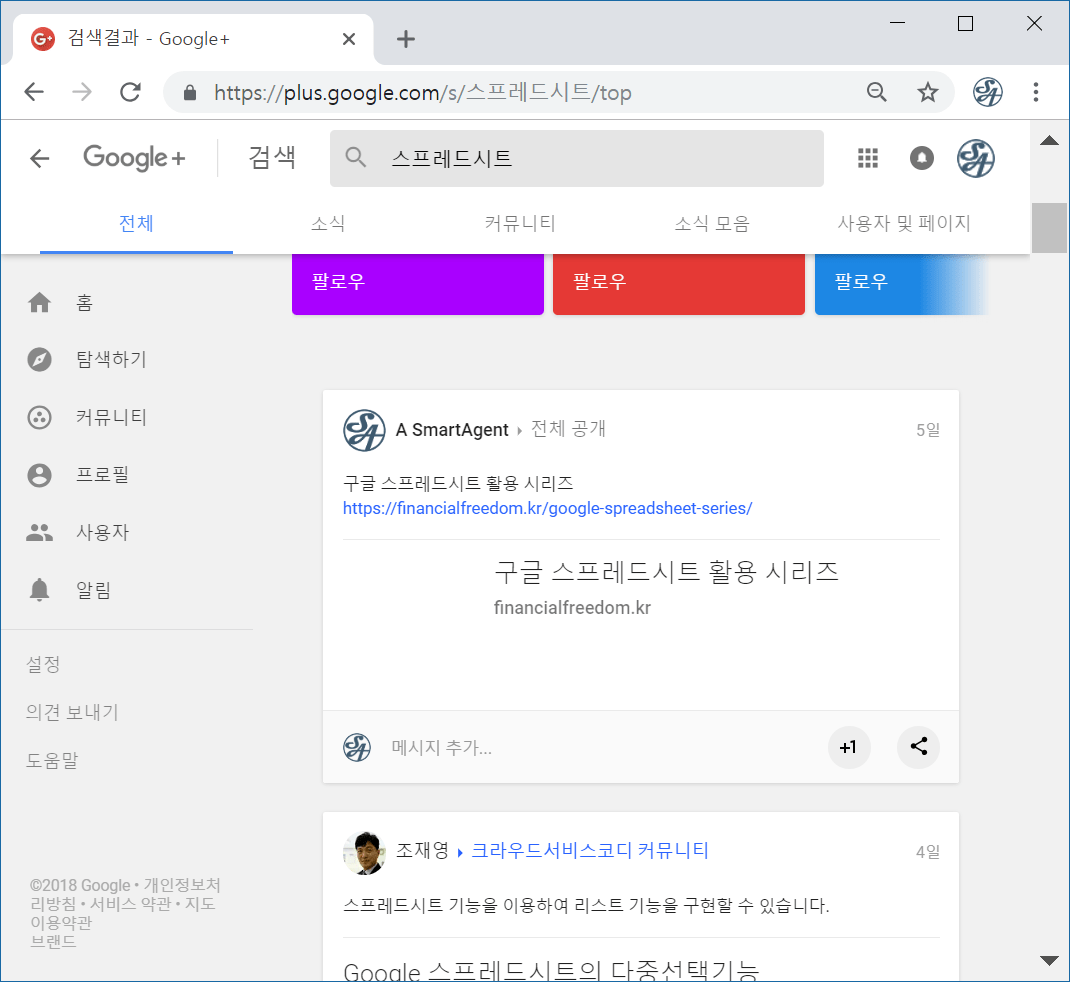Click the 메시지 추가 comment field
Viewport: 1070px width, 982px height.
600,747
